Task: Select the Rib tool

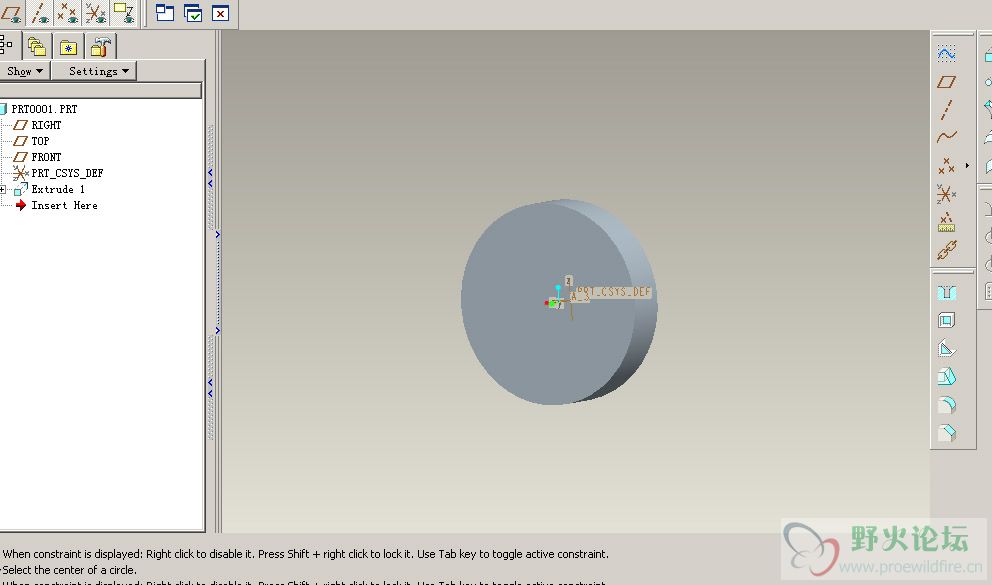Action: (x=946, y=348)
